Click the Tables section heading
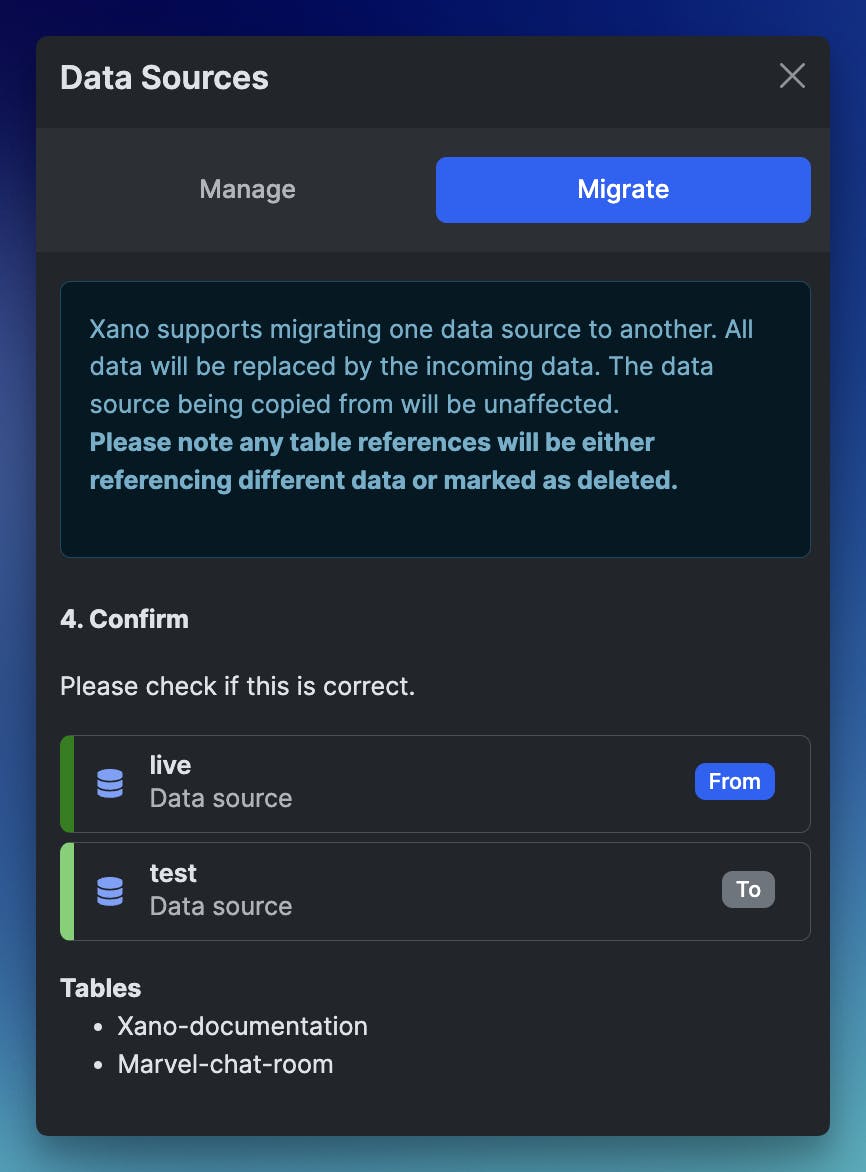 coord(100,988)
